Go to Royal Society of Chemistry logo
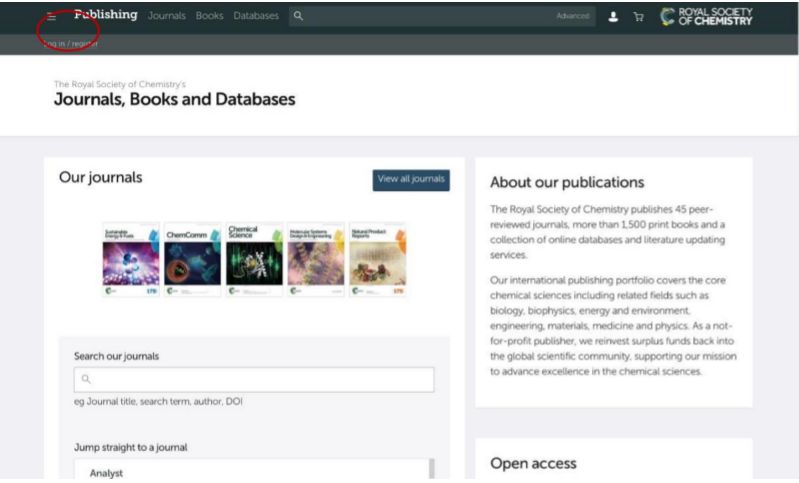Image resolution: width=799 pixels, height=483 pixels. tap(706, 16)
